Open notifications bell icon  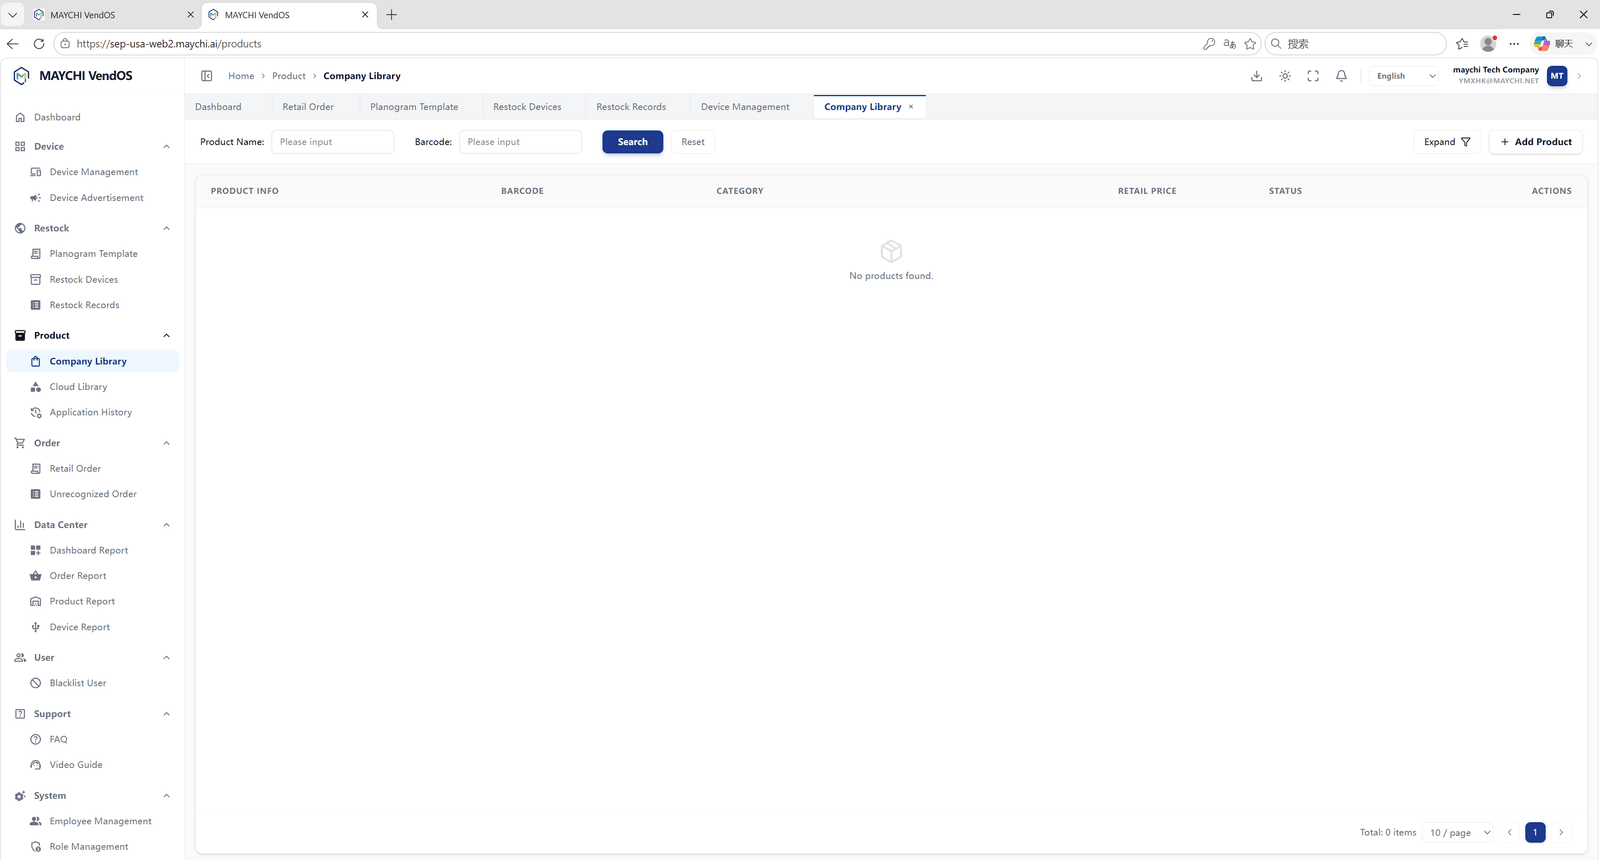(1342, 76)
